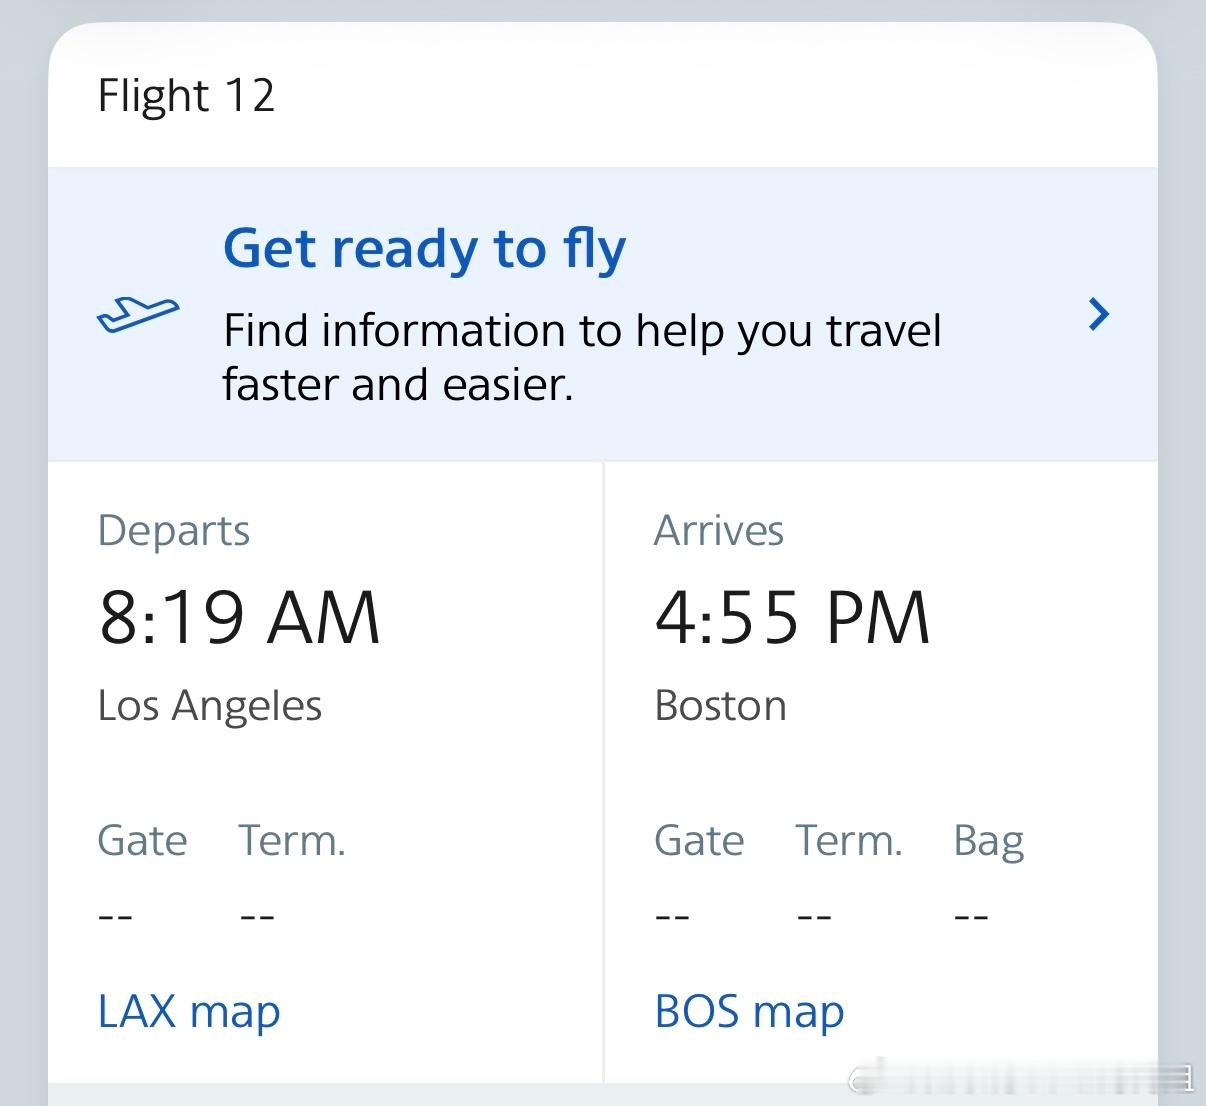Tap the 8:19 AM departure time
Viewport: 1206px width, 1106px height.
pyautogui.click(x=239, y=617)
